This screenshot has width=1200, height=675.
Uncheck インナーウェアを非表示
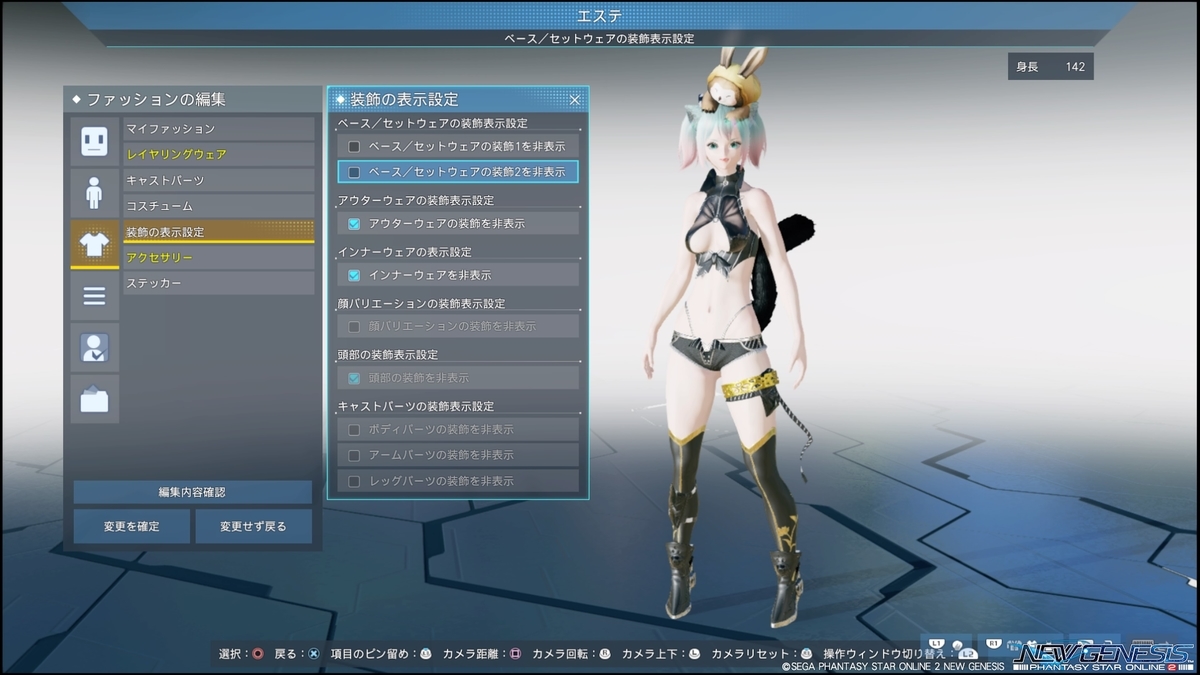[x=354, y=275]
